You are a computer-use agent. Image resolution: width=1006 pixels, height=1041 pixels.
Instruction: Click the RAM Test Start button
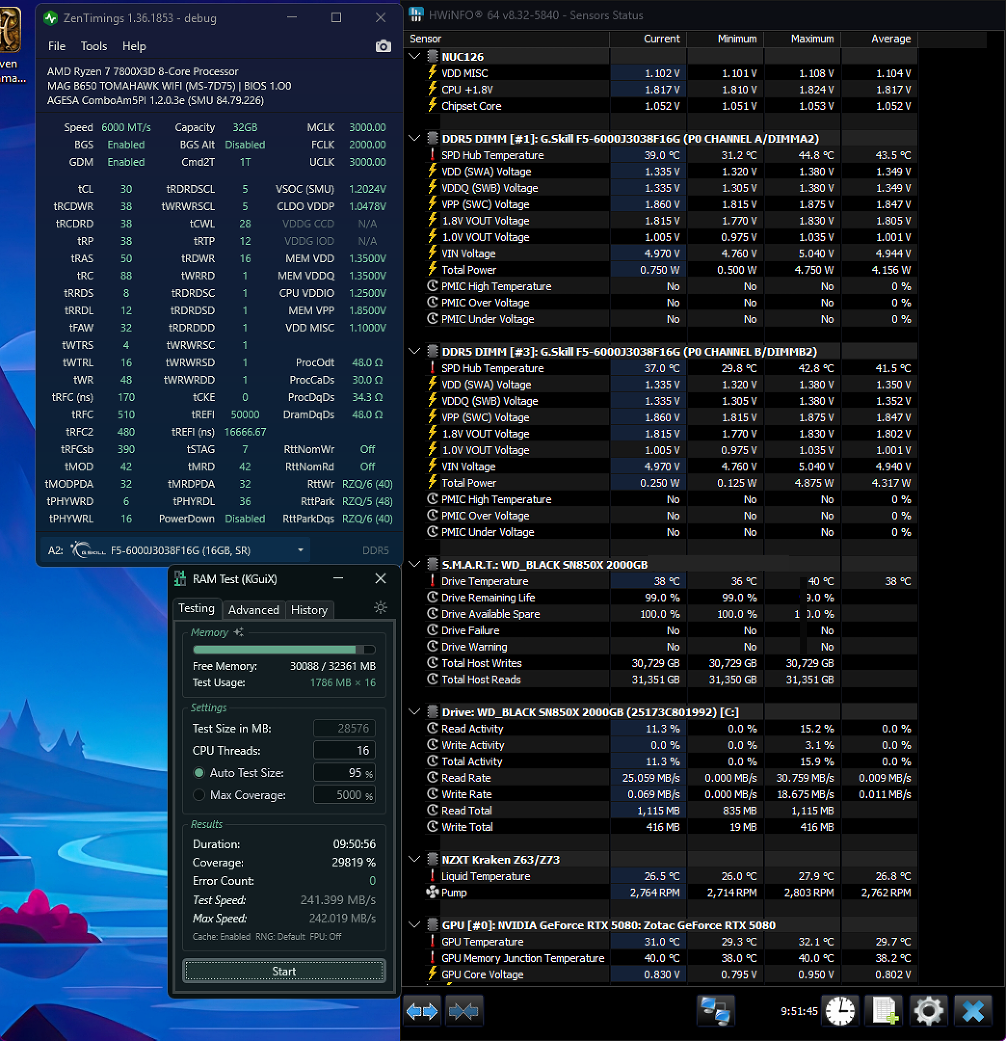pos(284,971)
